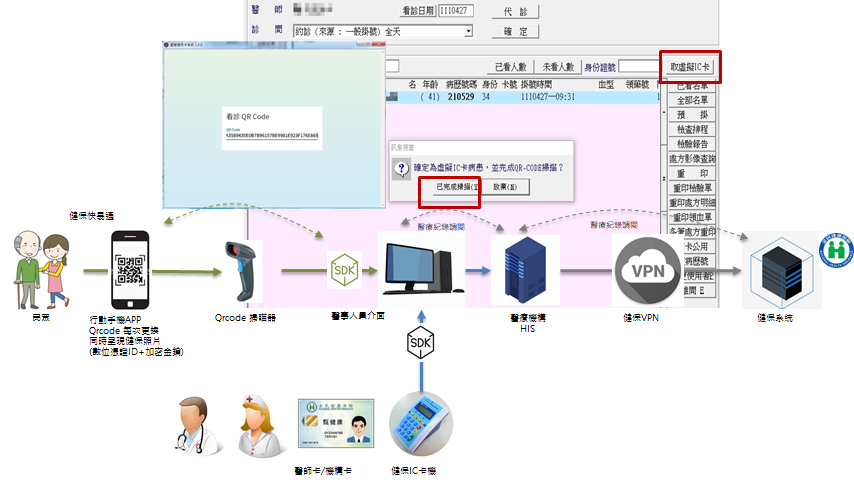Click the Qrcode 掃描器 label
854x490 pixels.
(x=245, y=317)
